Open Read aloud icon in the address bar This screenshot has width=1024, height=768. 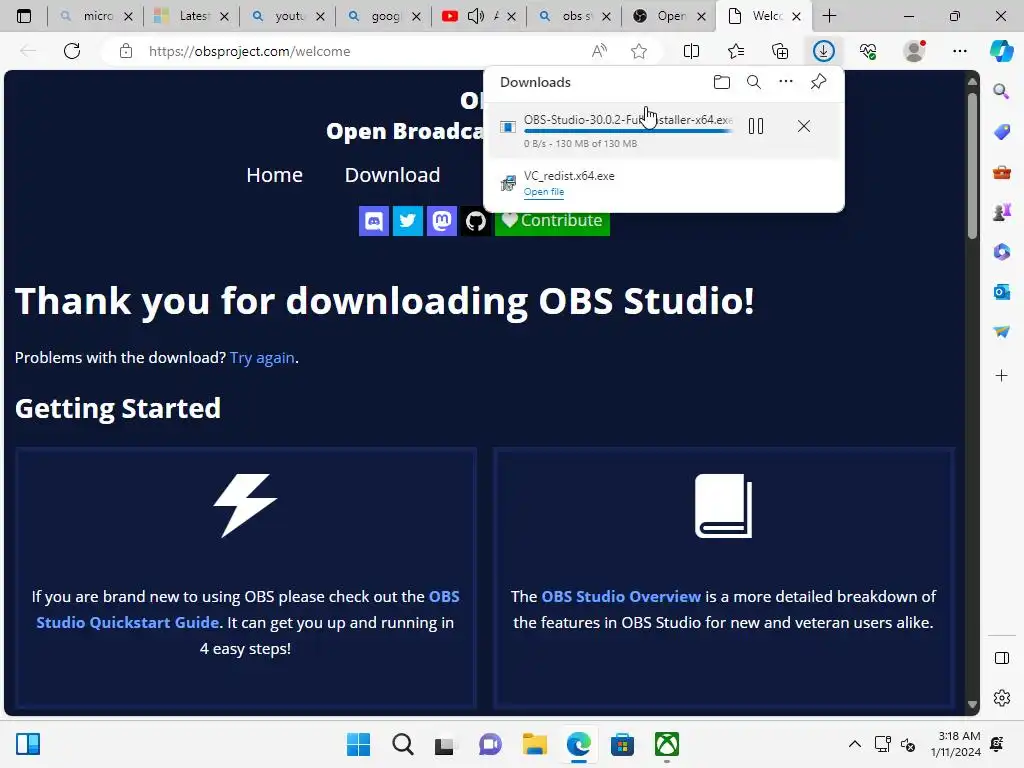click(599, 51)
